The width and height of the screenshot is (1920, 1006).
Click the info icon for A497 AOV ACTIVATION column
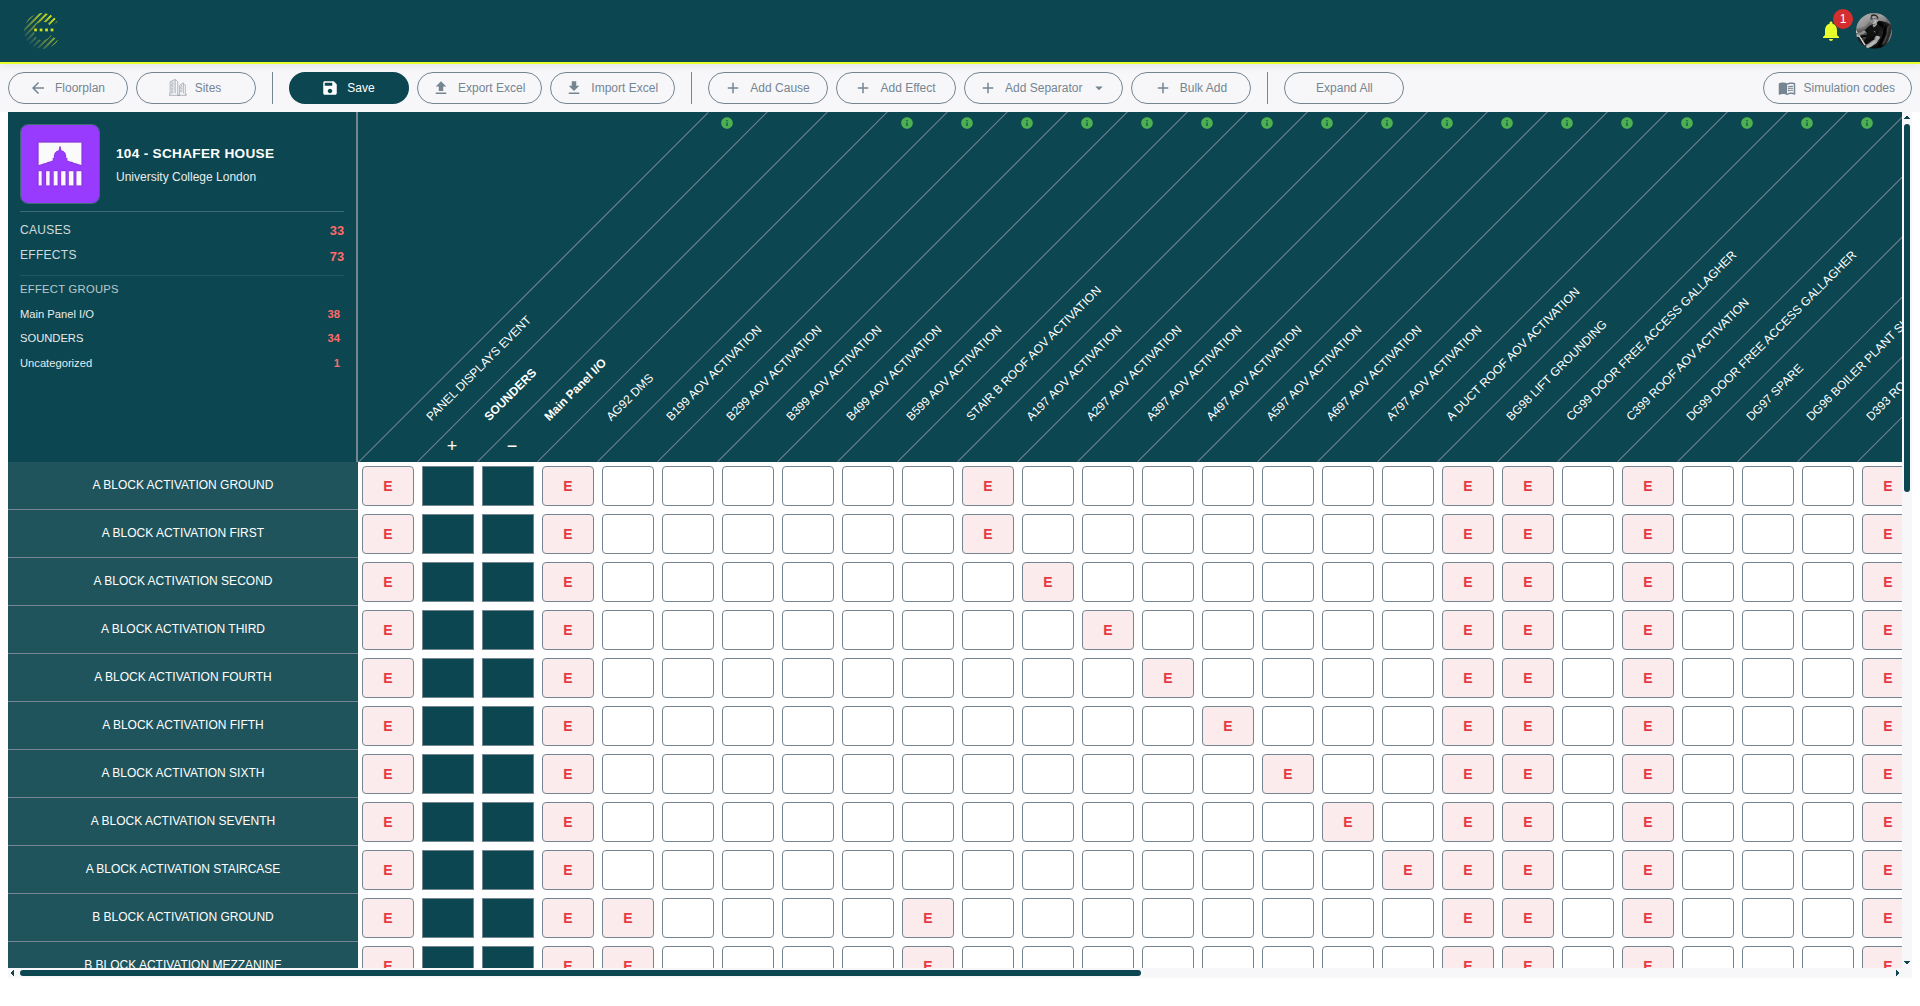1507,123
